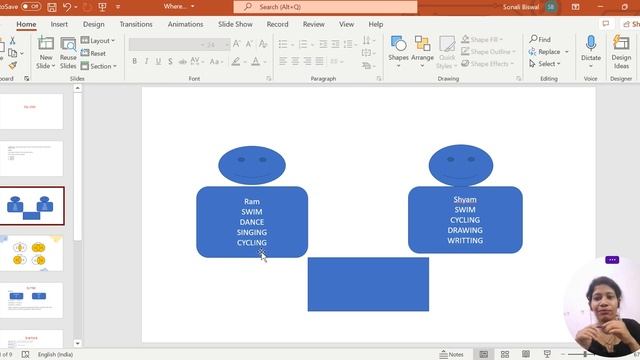Start presentation from beginning icon
The width and height of the screenshot is (640, 360).
point(102,7)
